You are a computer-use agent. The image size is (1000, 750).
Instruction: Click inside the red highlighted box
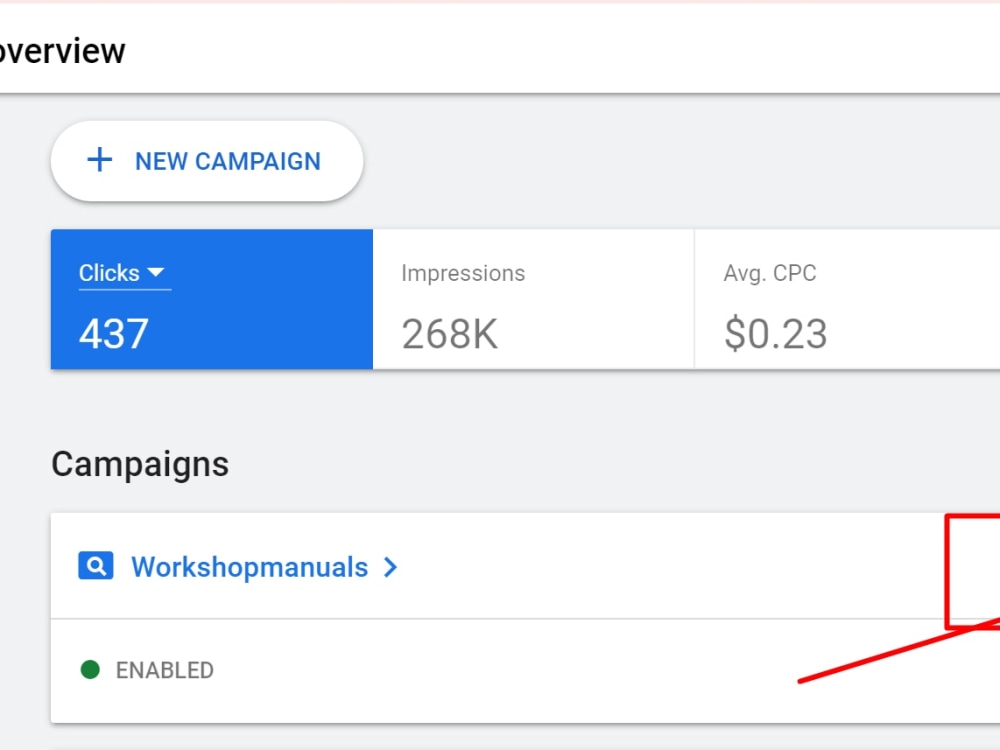[x=974, y=571]
